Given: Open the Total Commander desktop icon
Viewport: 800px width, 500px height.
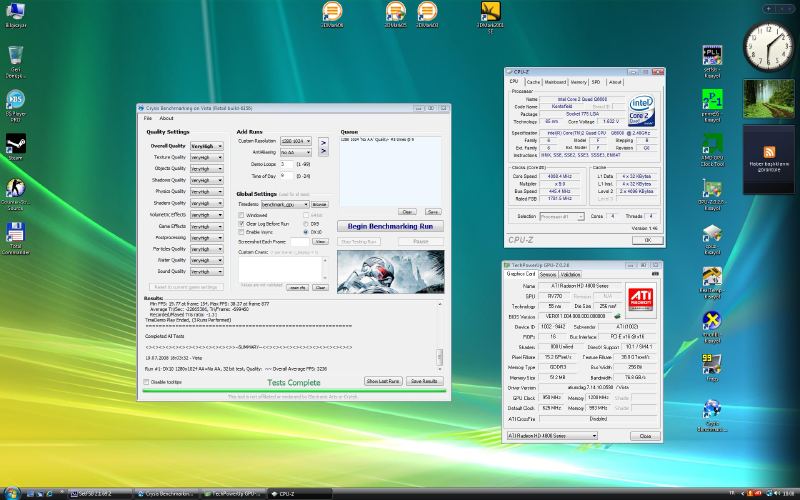Looking at the screenshot, I should point(15,232).
